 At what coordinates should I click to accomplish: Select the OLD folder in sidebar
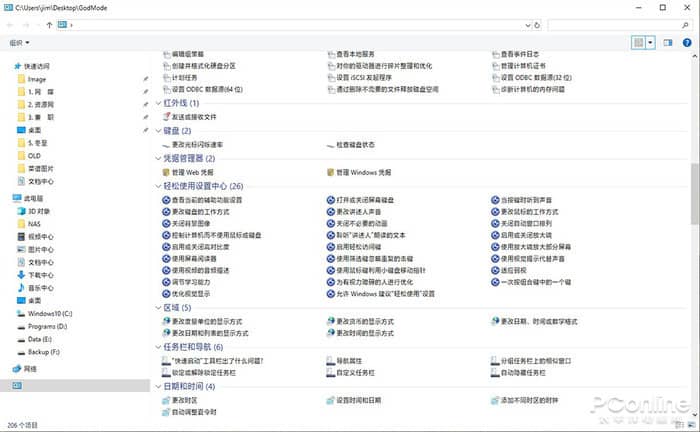click(34, 156)
